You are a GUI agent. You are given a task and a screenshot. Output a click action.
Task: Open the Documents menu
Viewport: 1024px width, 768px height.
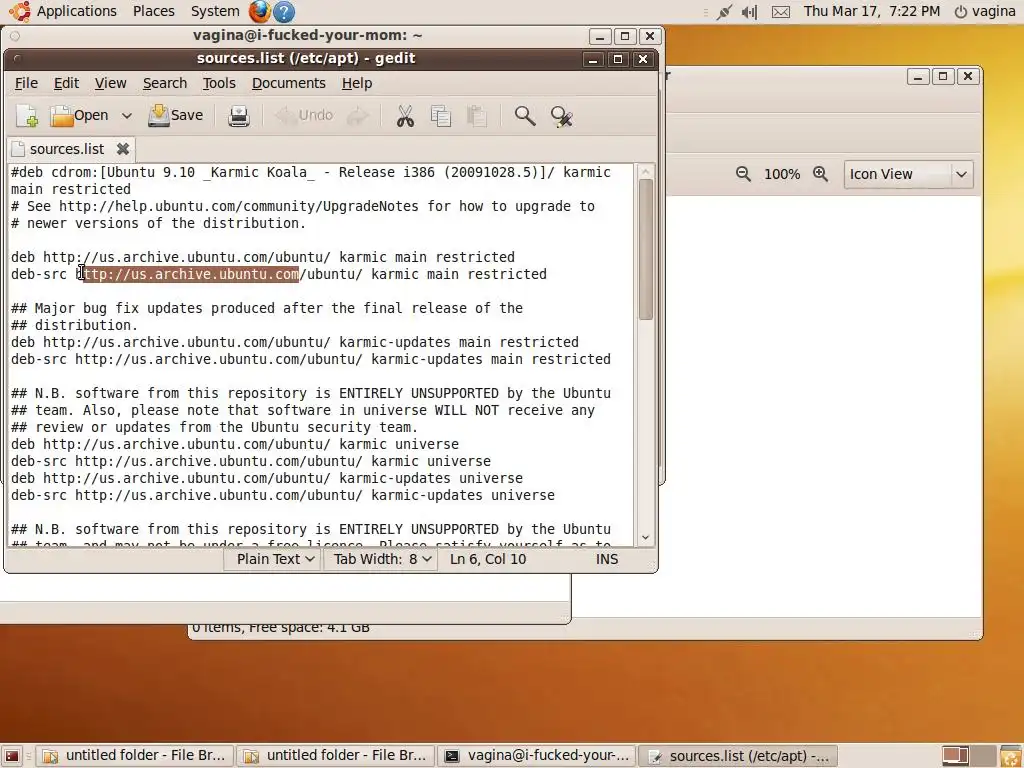tap(289, 84)
